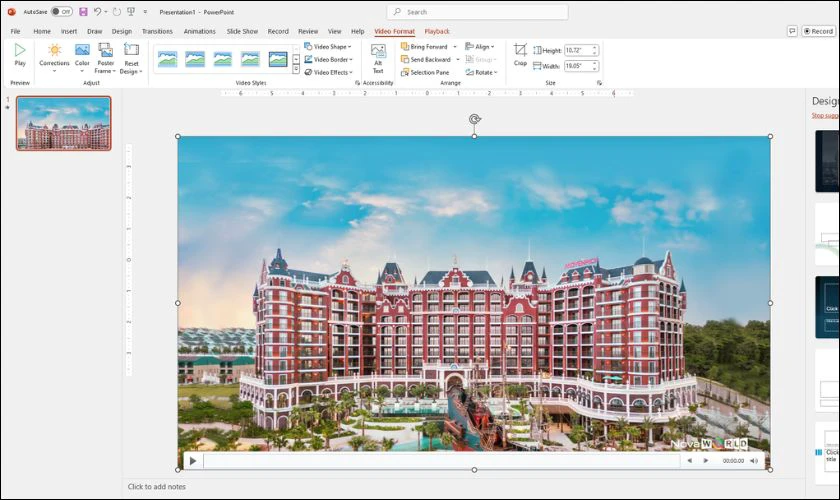Image resolution: width=840 pixels, height=500 pixels.
Task: Expand the Video Shape dropdown
Action: [x=328, y=47]
